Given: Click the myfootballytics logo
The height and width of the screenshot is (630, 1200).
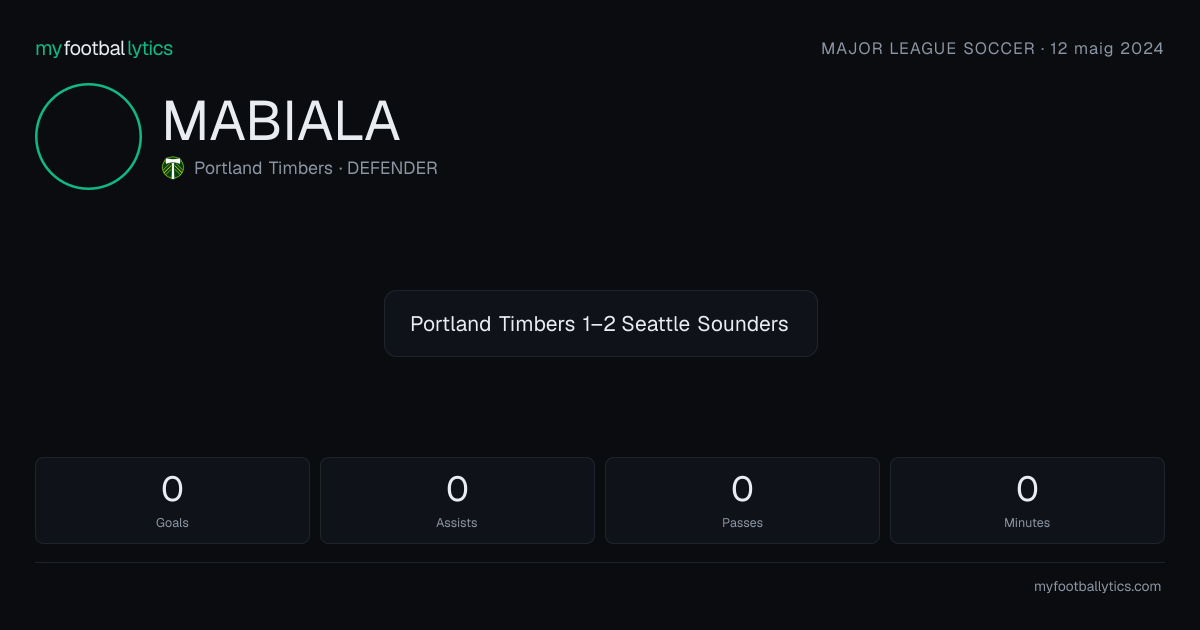Looking at the screenshot, I should [104, 48].
